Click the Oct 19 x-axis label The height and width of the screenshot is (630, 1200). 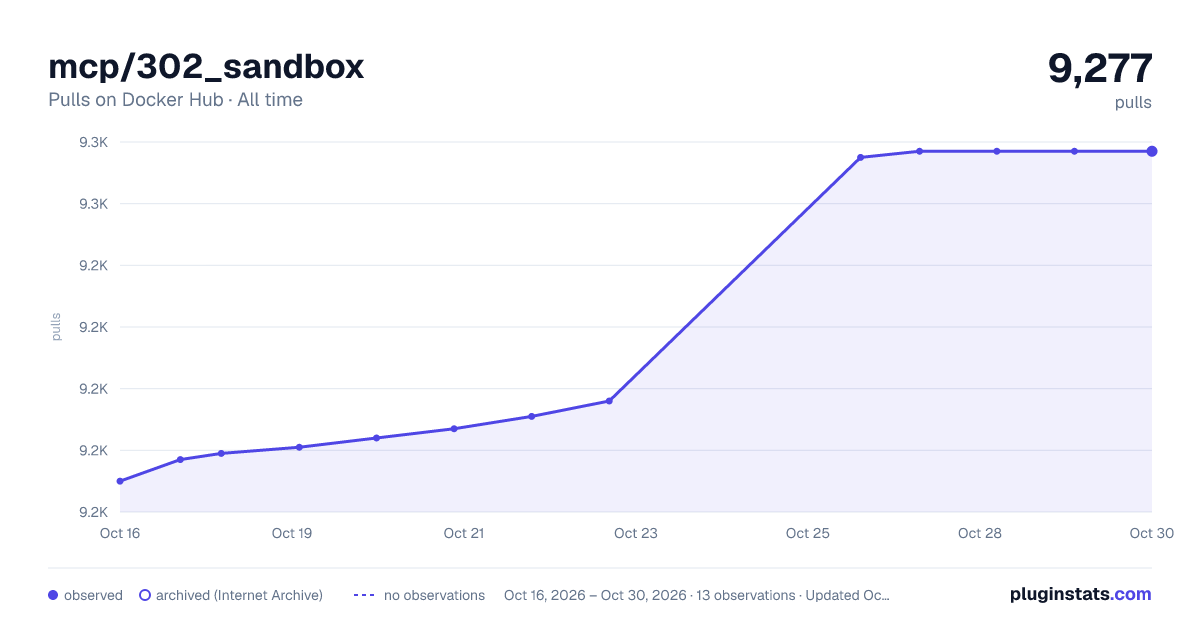coord(292,533)
